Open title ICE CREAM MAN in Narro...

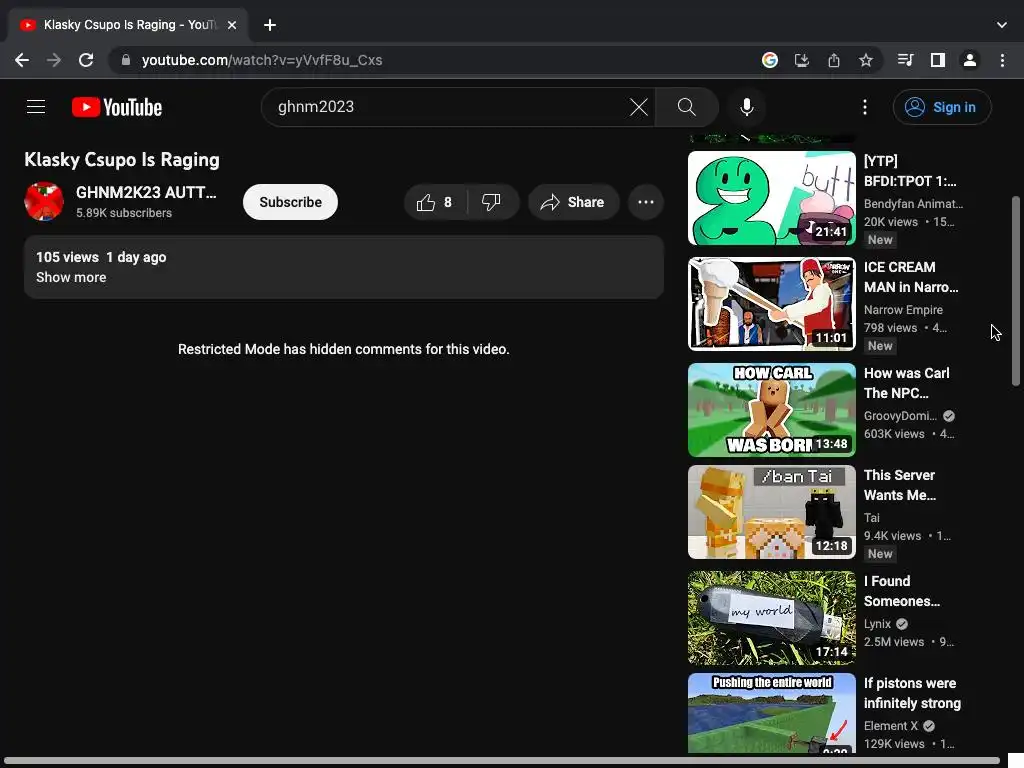(x=911, y=278)
